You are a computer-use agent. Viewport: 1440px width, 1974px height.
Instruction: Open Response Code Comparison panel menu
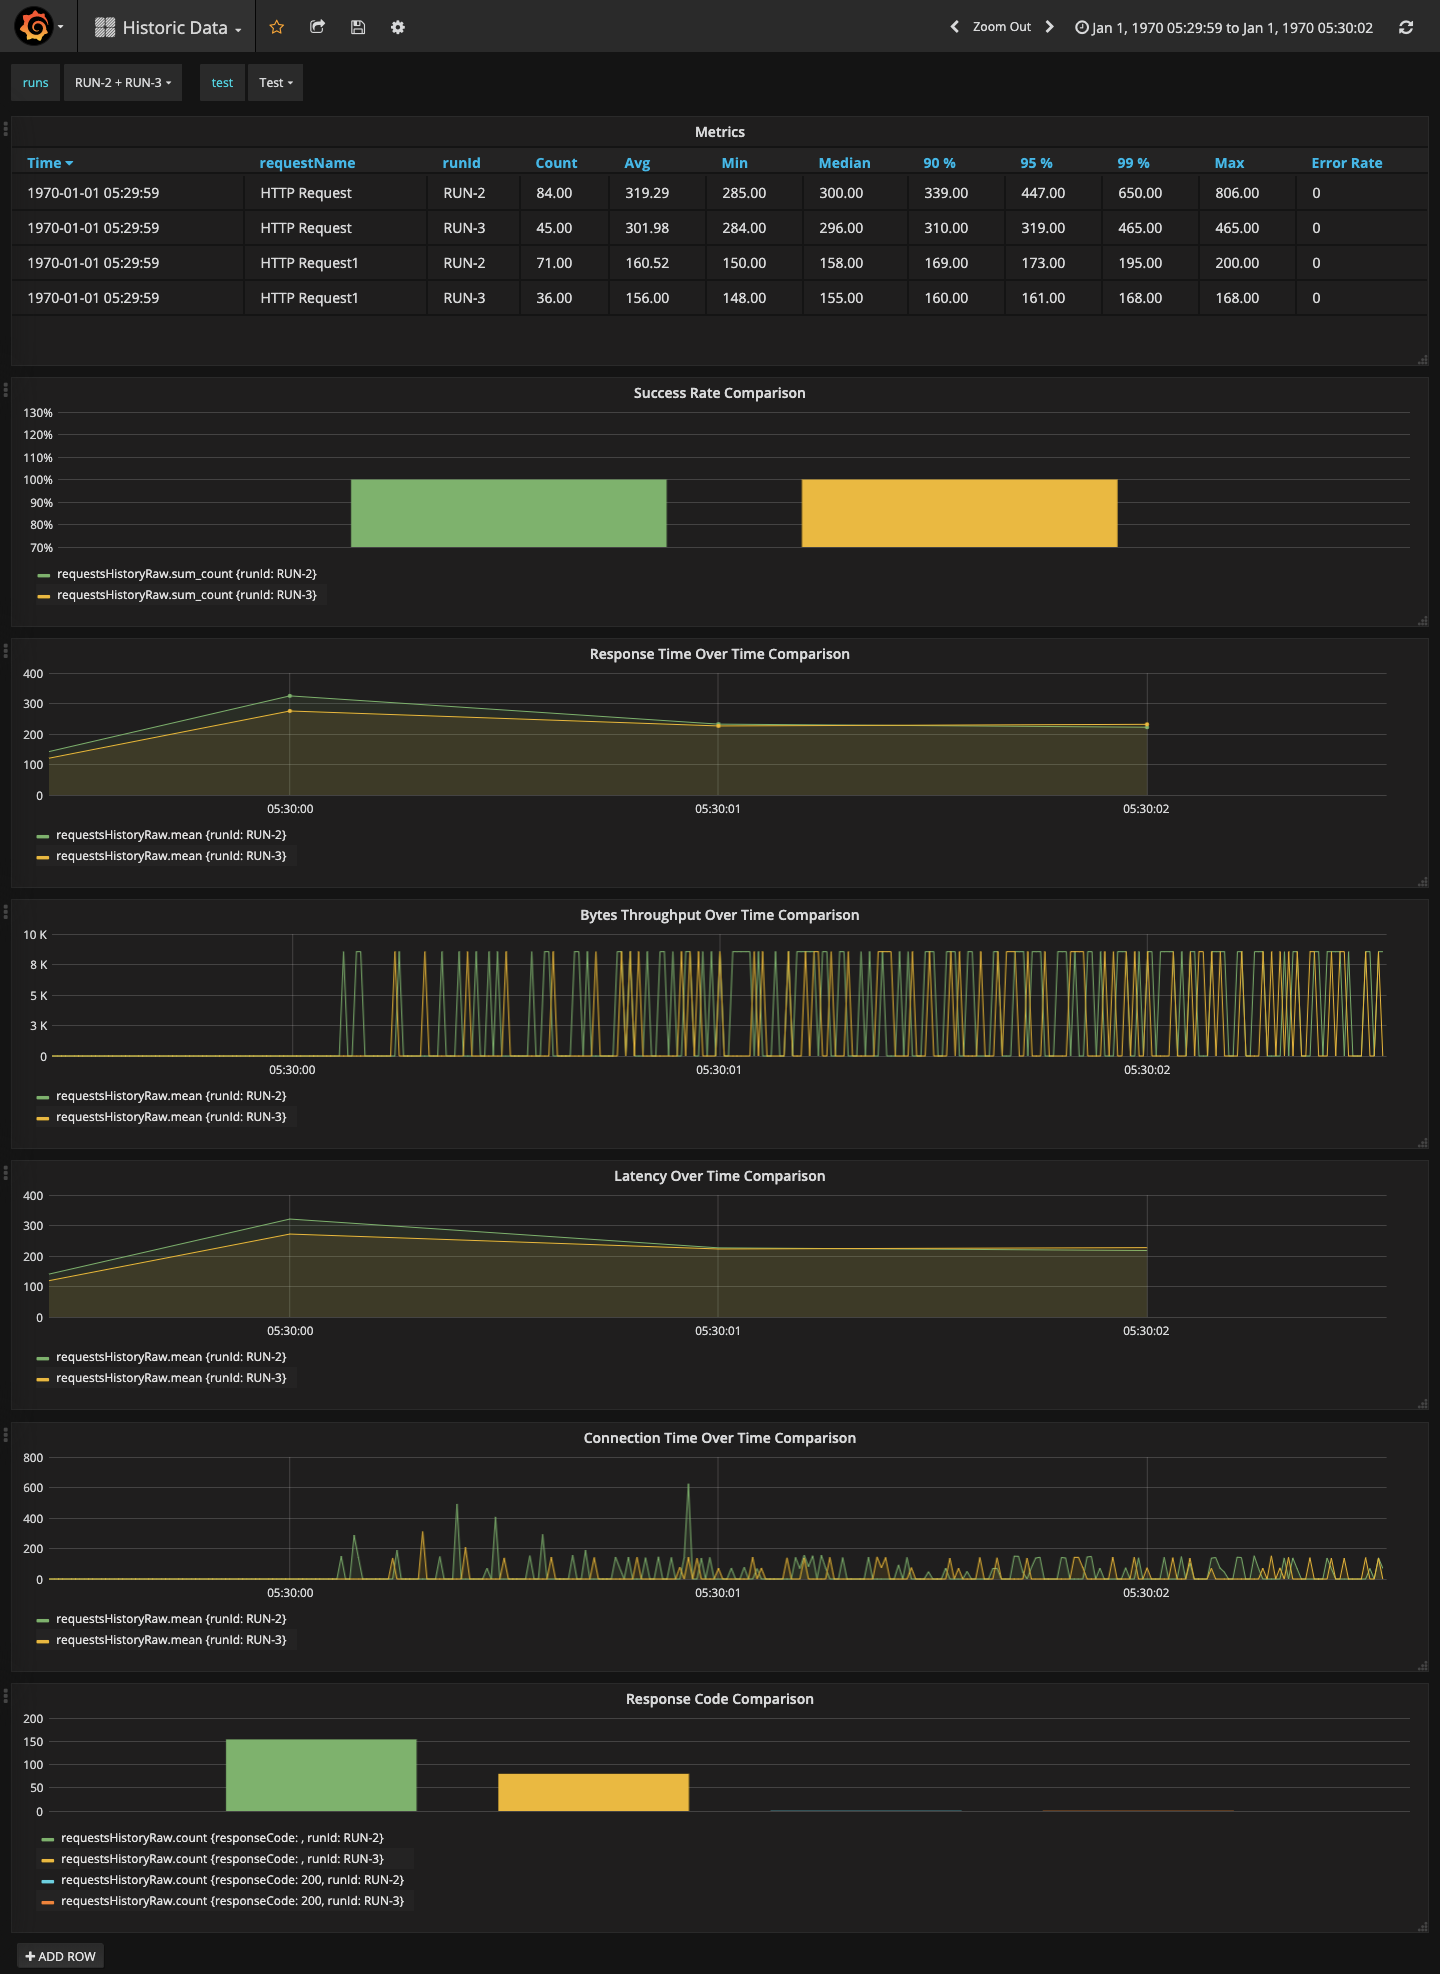click(x=720, y=1699)
